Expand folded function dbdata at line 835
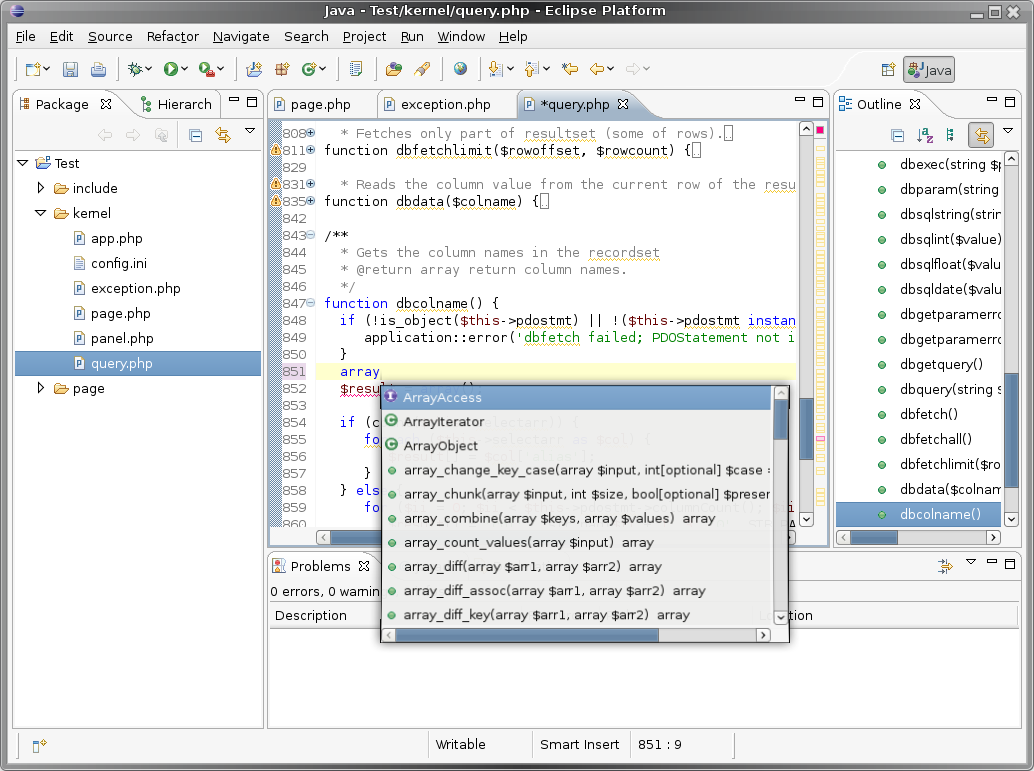This screenshot has width=1034, height=771. click(311, 201)
